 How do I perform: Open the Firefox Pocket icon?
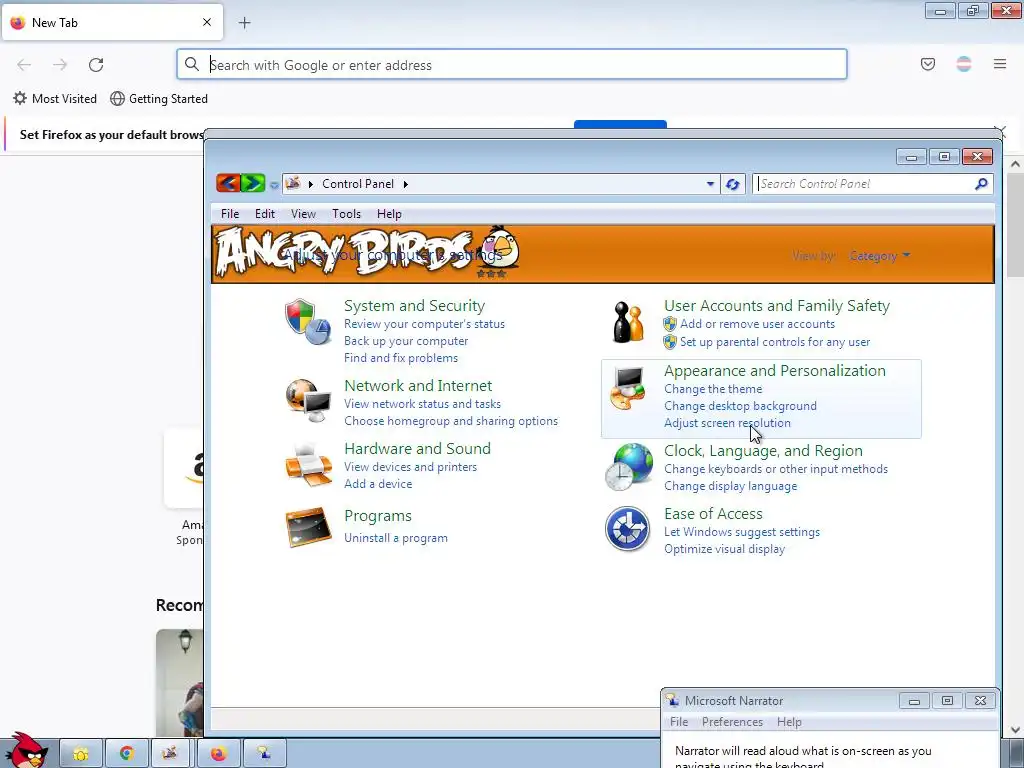click(x=928, y=64)
